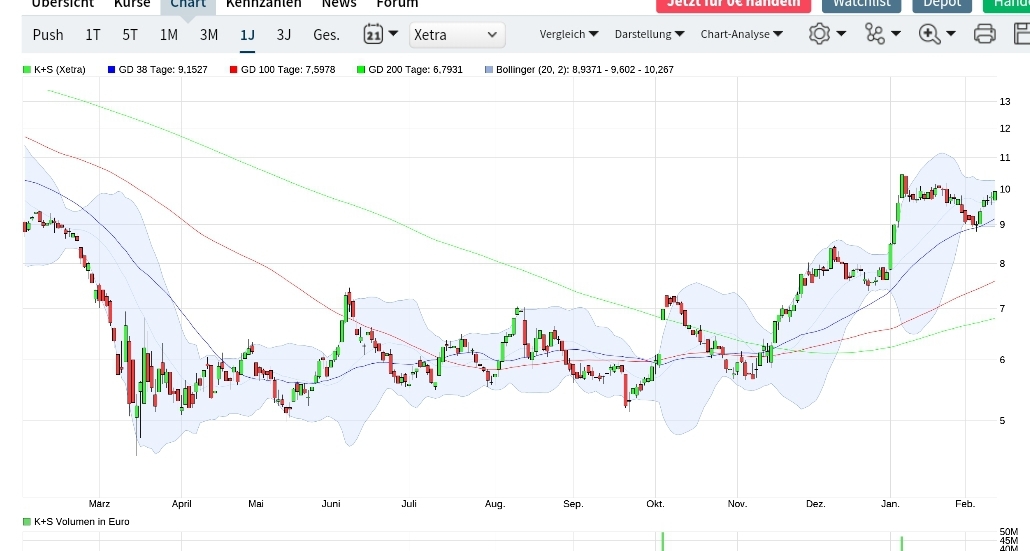Select the 3M time range
This screenshot has height=551, width=1030.
click(209, 34)
